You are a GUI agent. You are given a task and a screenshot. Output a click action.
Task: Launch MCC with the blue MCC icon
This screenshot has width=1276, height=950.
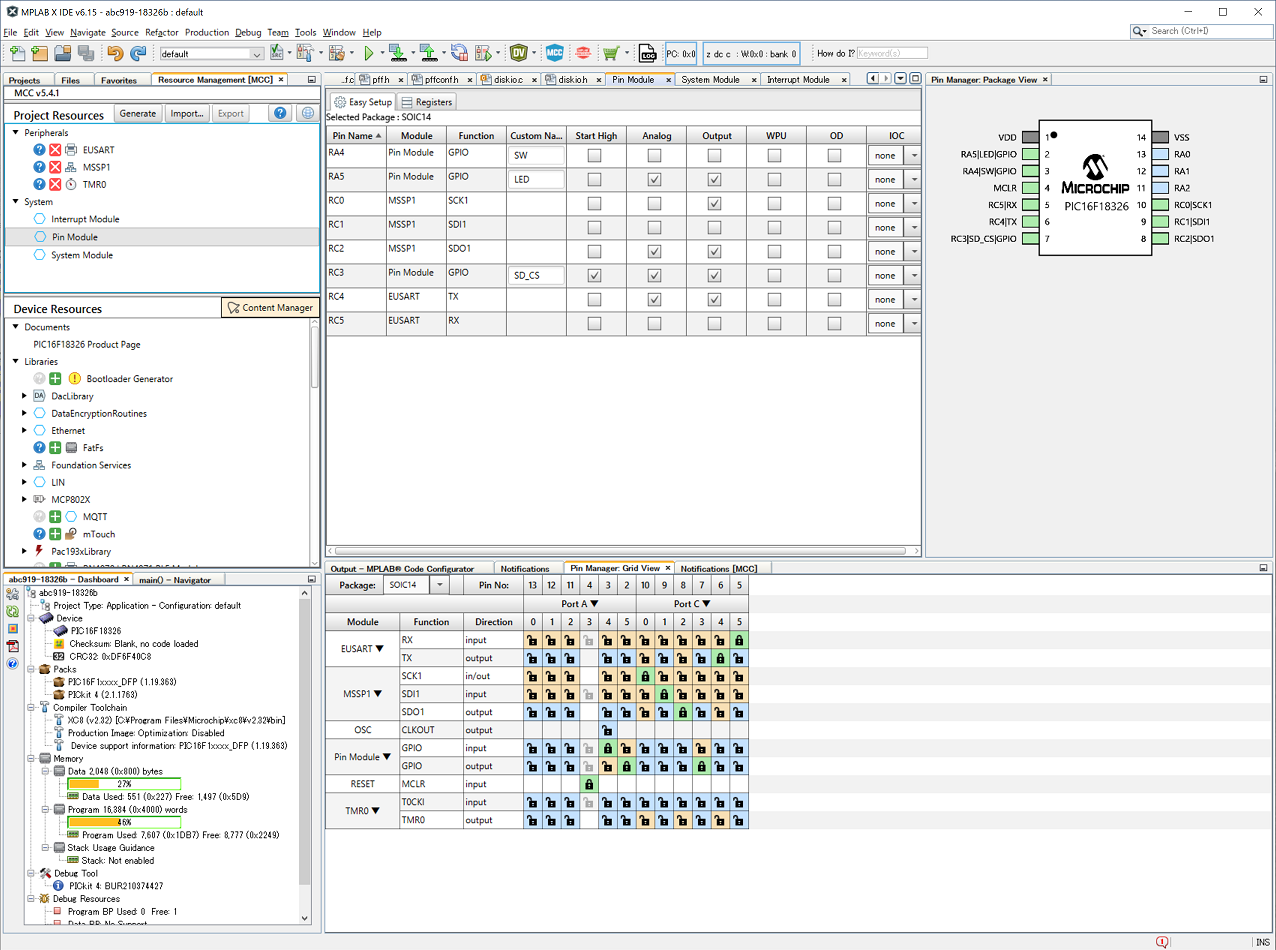tap(554, 53)
